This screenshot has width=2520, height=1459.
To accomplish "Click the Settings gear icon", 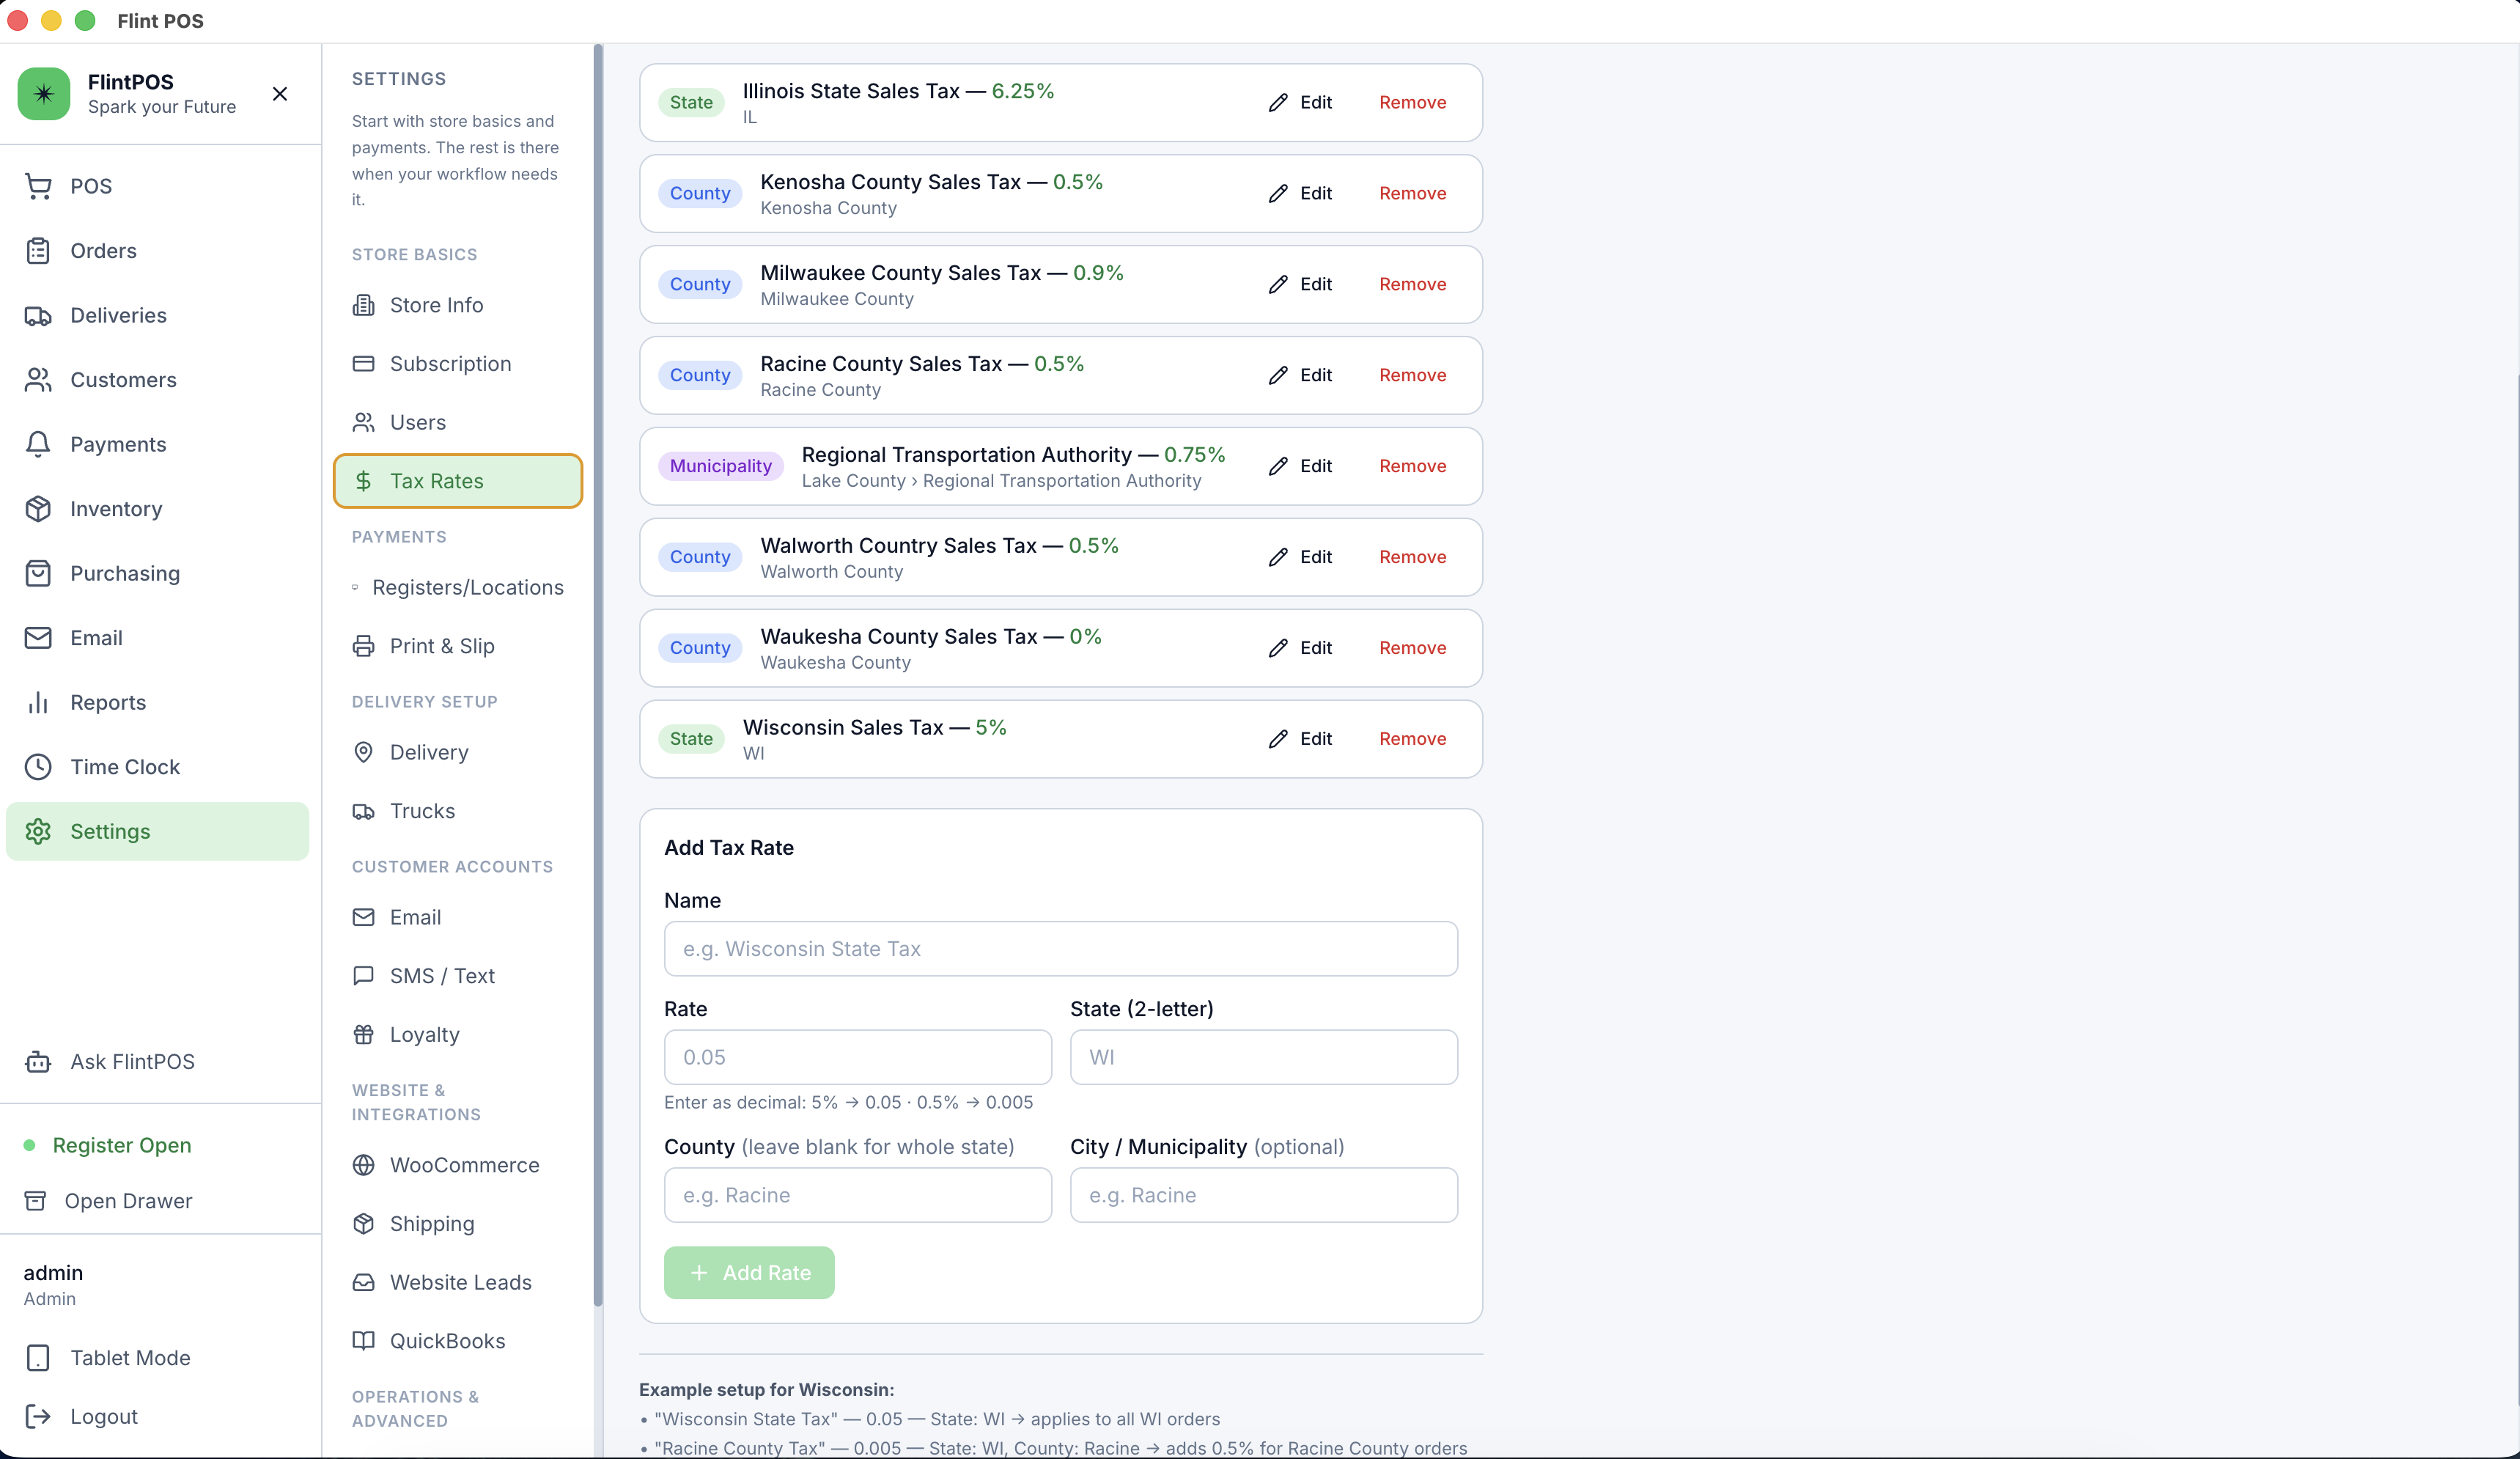I will [x=38, y=831].
